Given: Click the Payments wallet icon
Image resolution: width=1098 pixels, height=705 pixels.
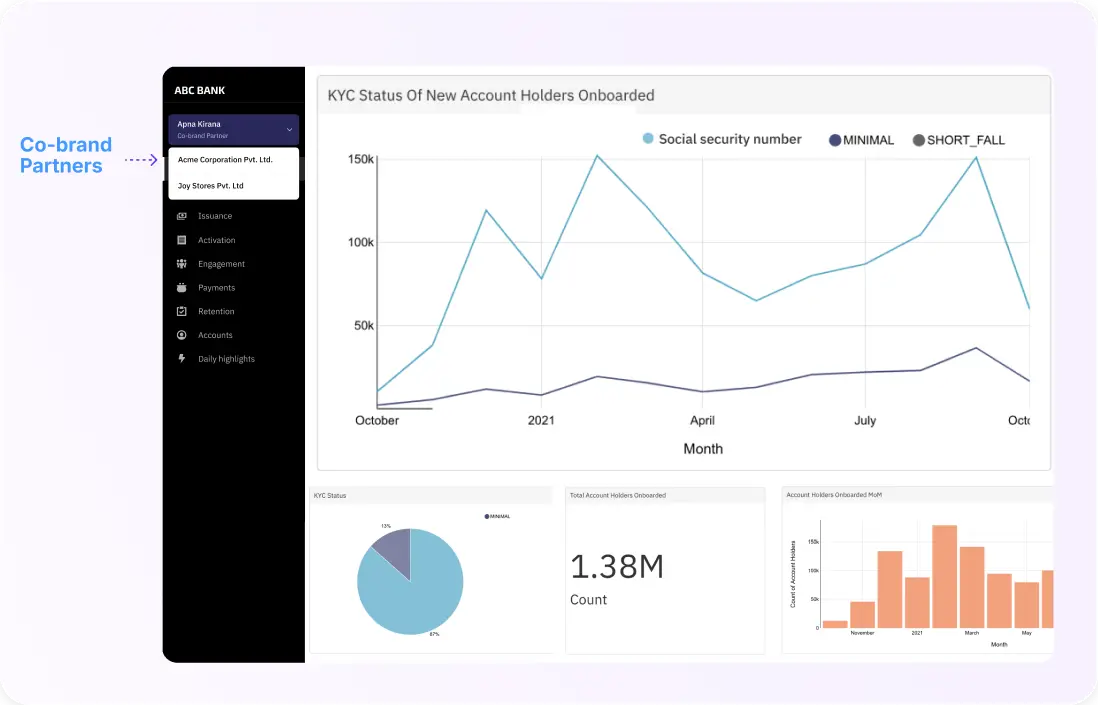Looking at the screenshot, I should click(x=181, y=288).
